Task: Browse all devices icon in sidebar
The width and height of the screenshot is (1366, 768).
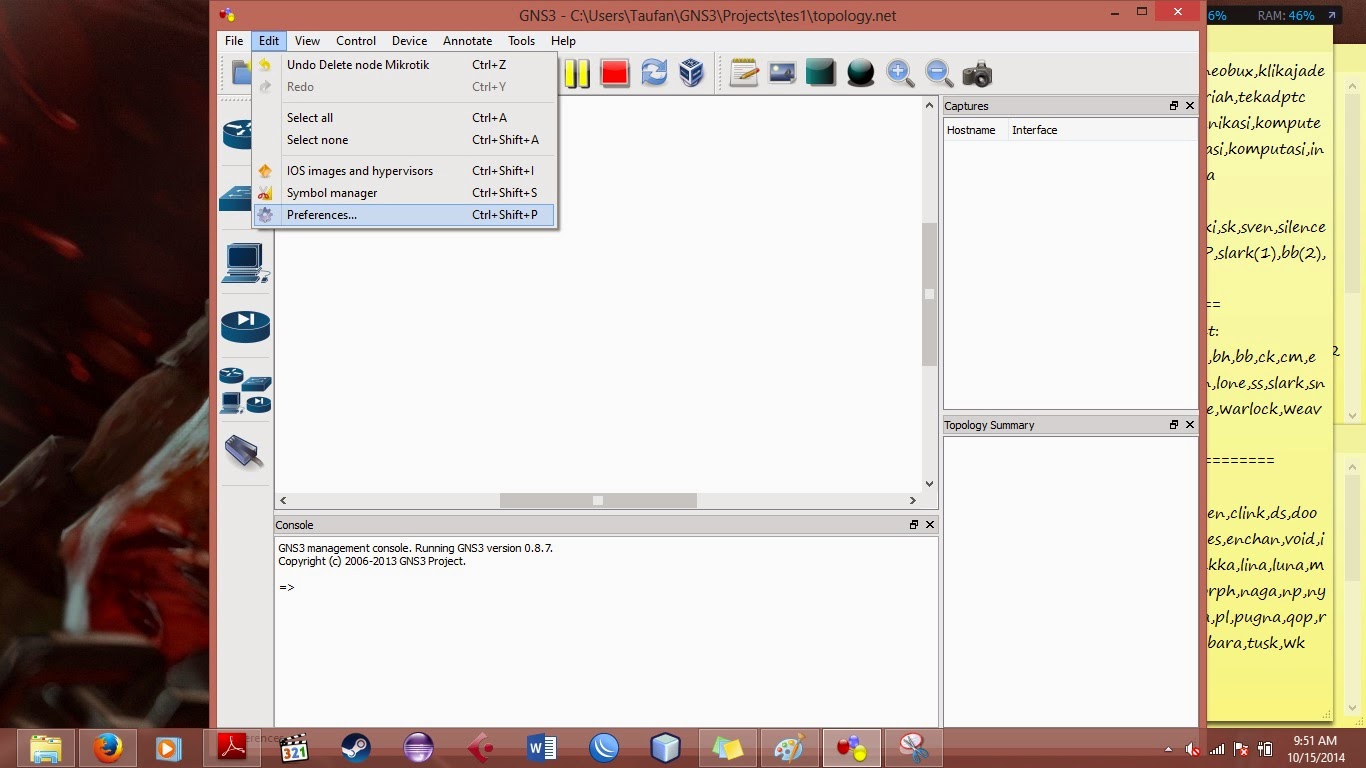Action: (x=245, y=391)
